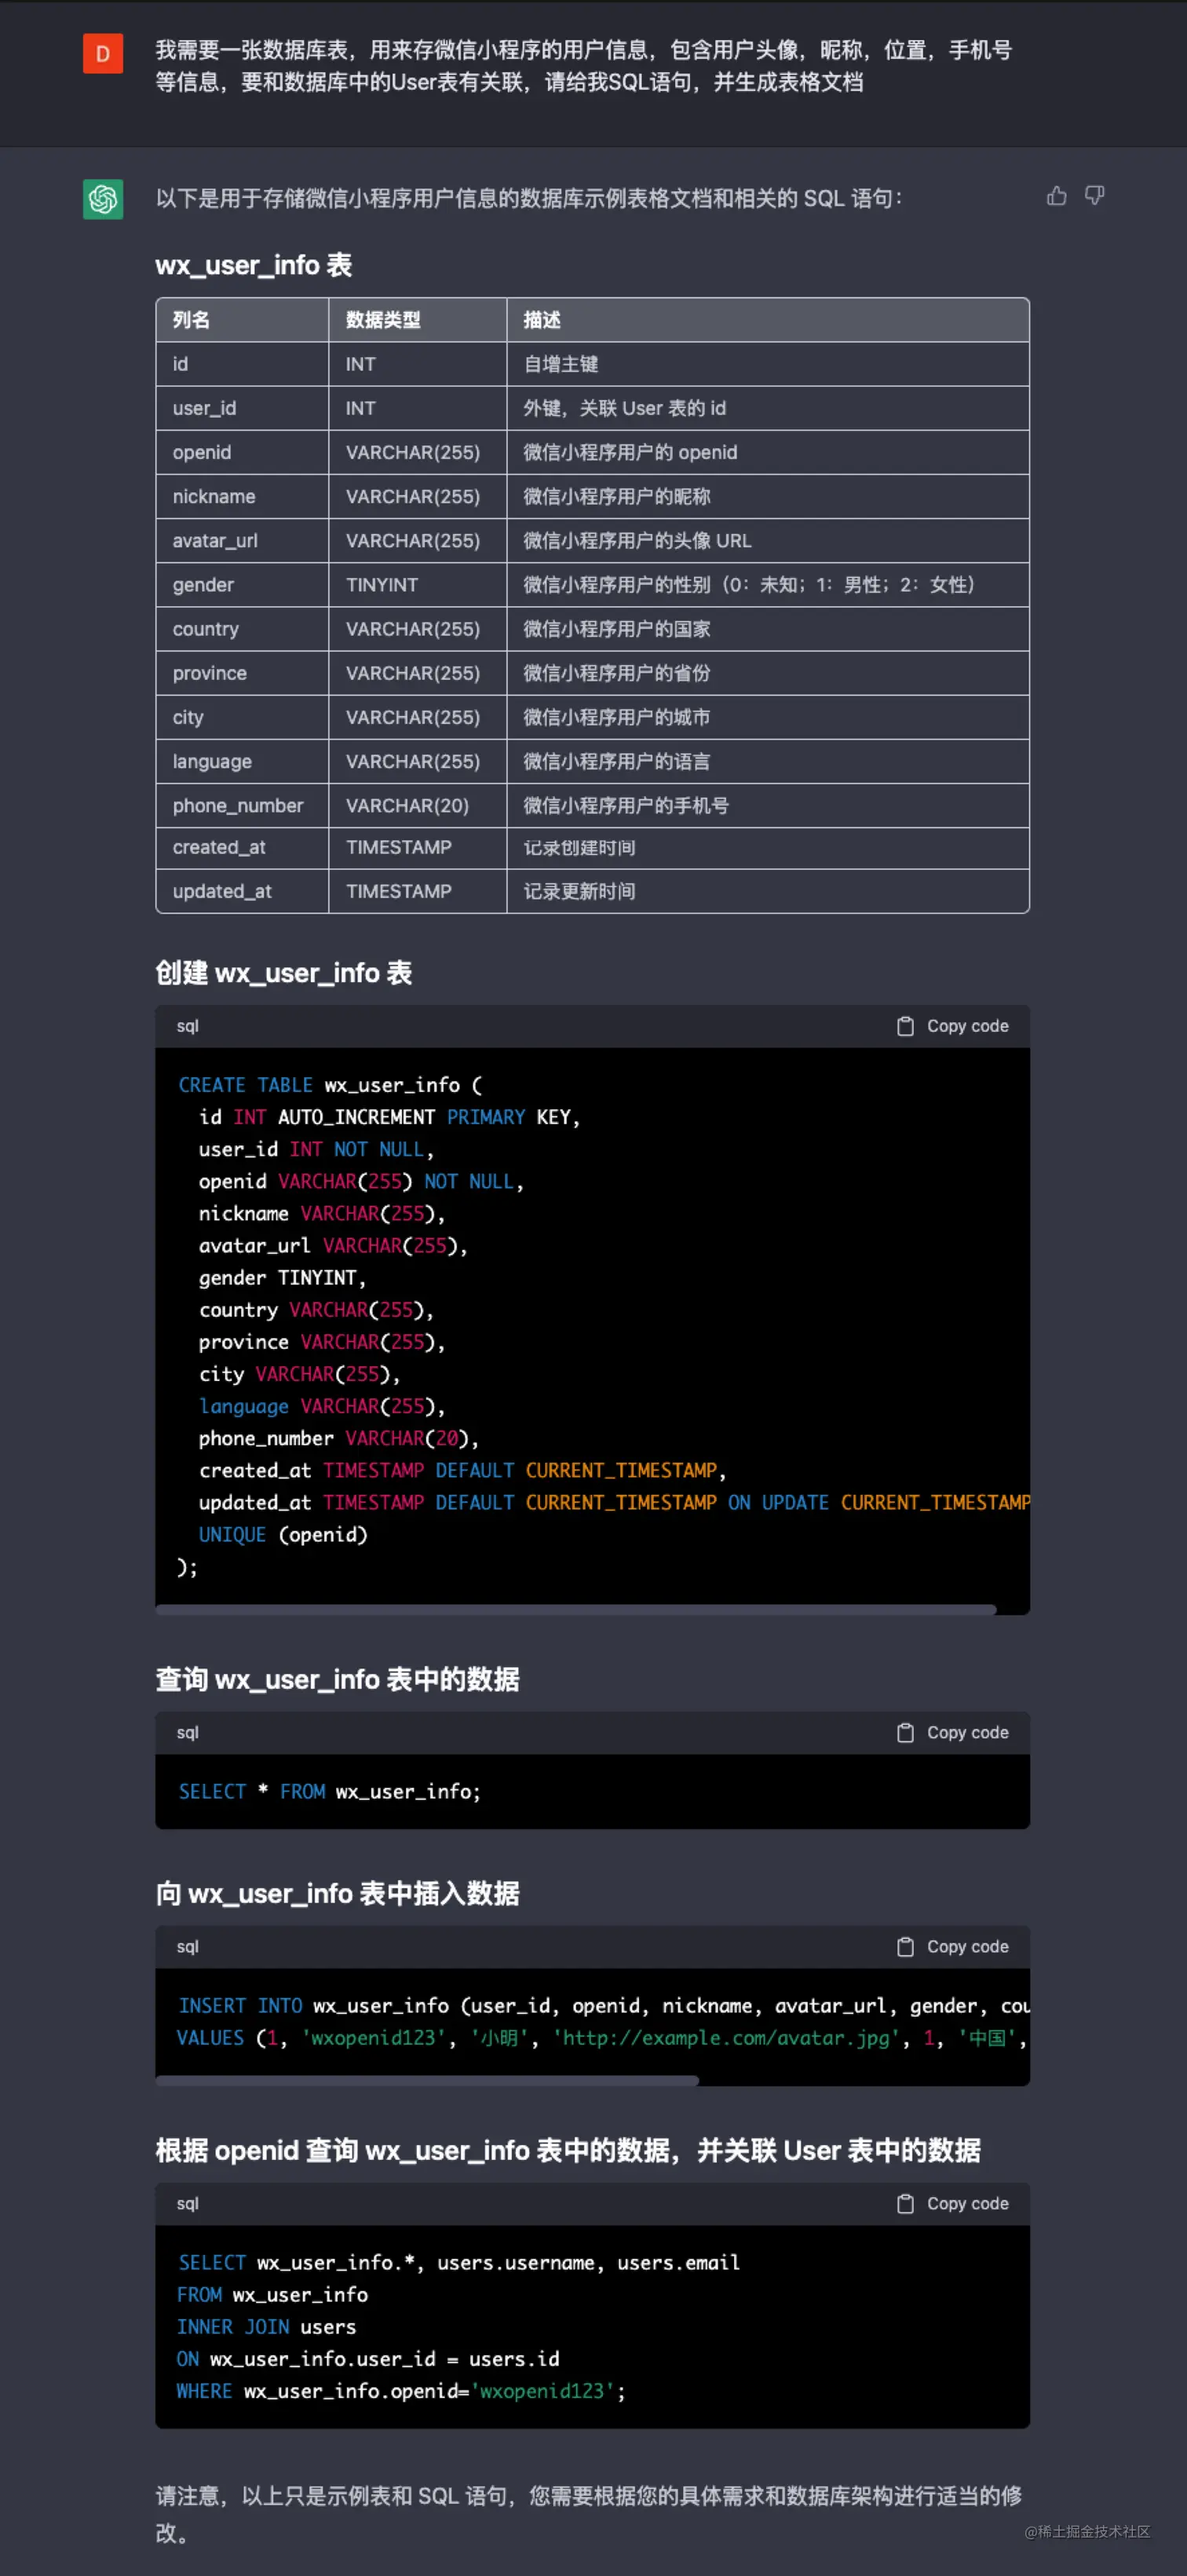Image resolution: width=1187 pixels, height=2576 pixels.
Task: Click the 'INNER JOIN users' code line
Action: 266,2326
